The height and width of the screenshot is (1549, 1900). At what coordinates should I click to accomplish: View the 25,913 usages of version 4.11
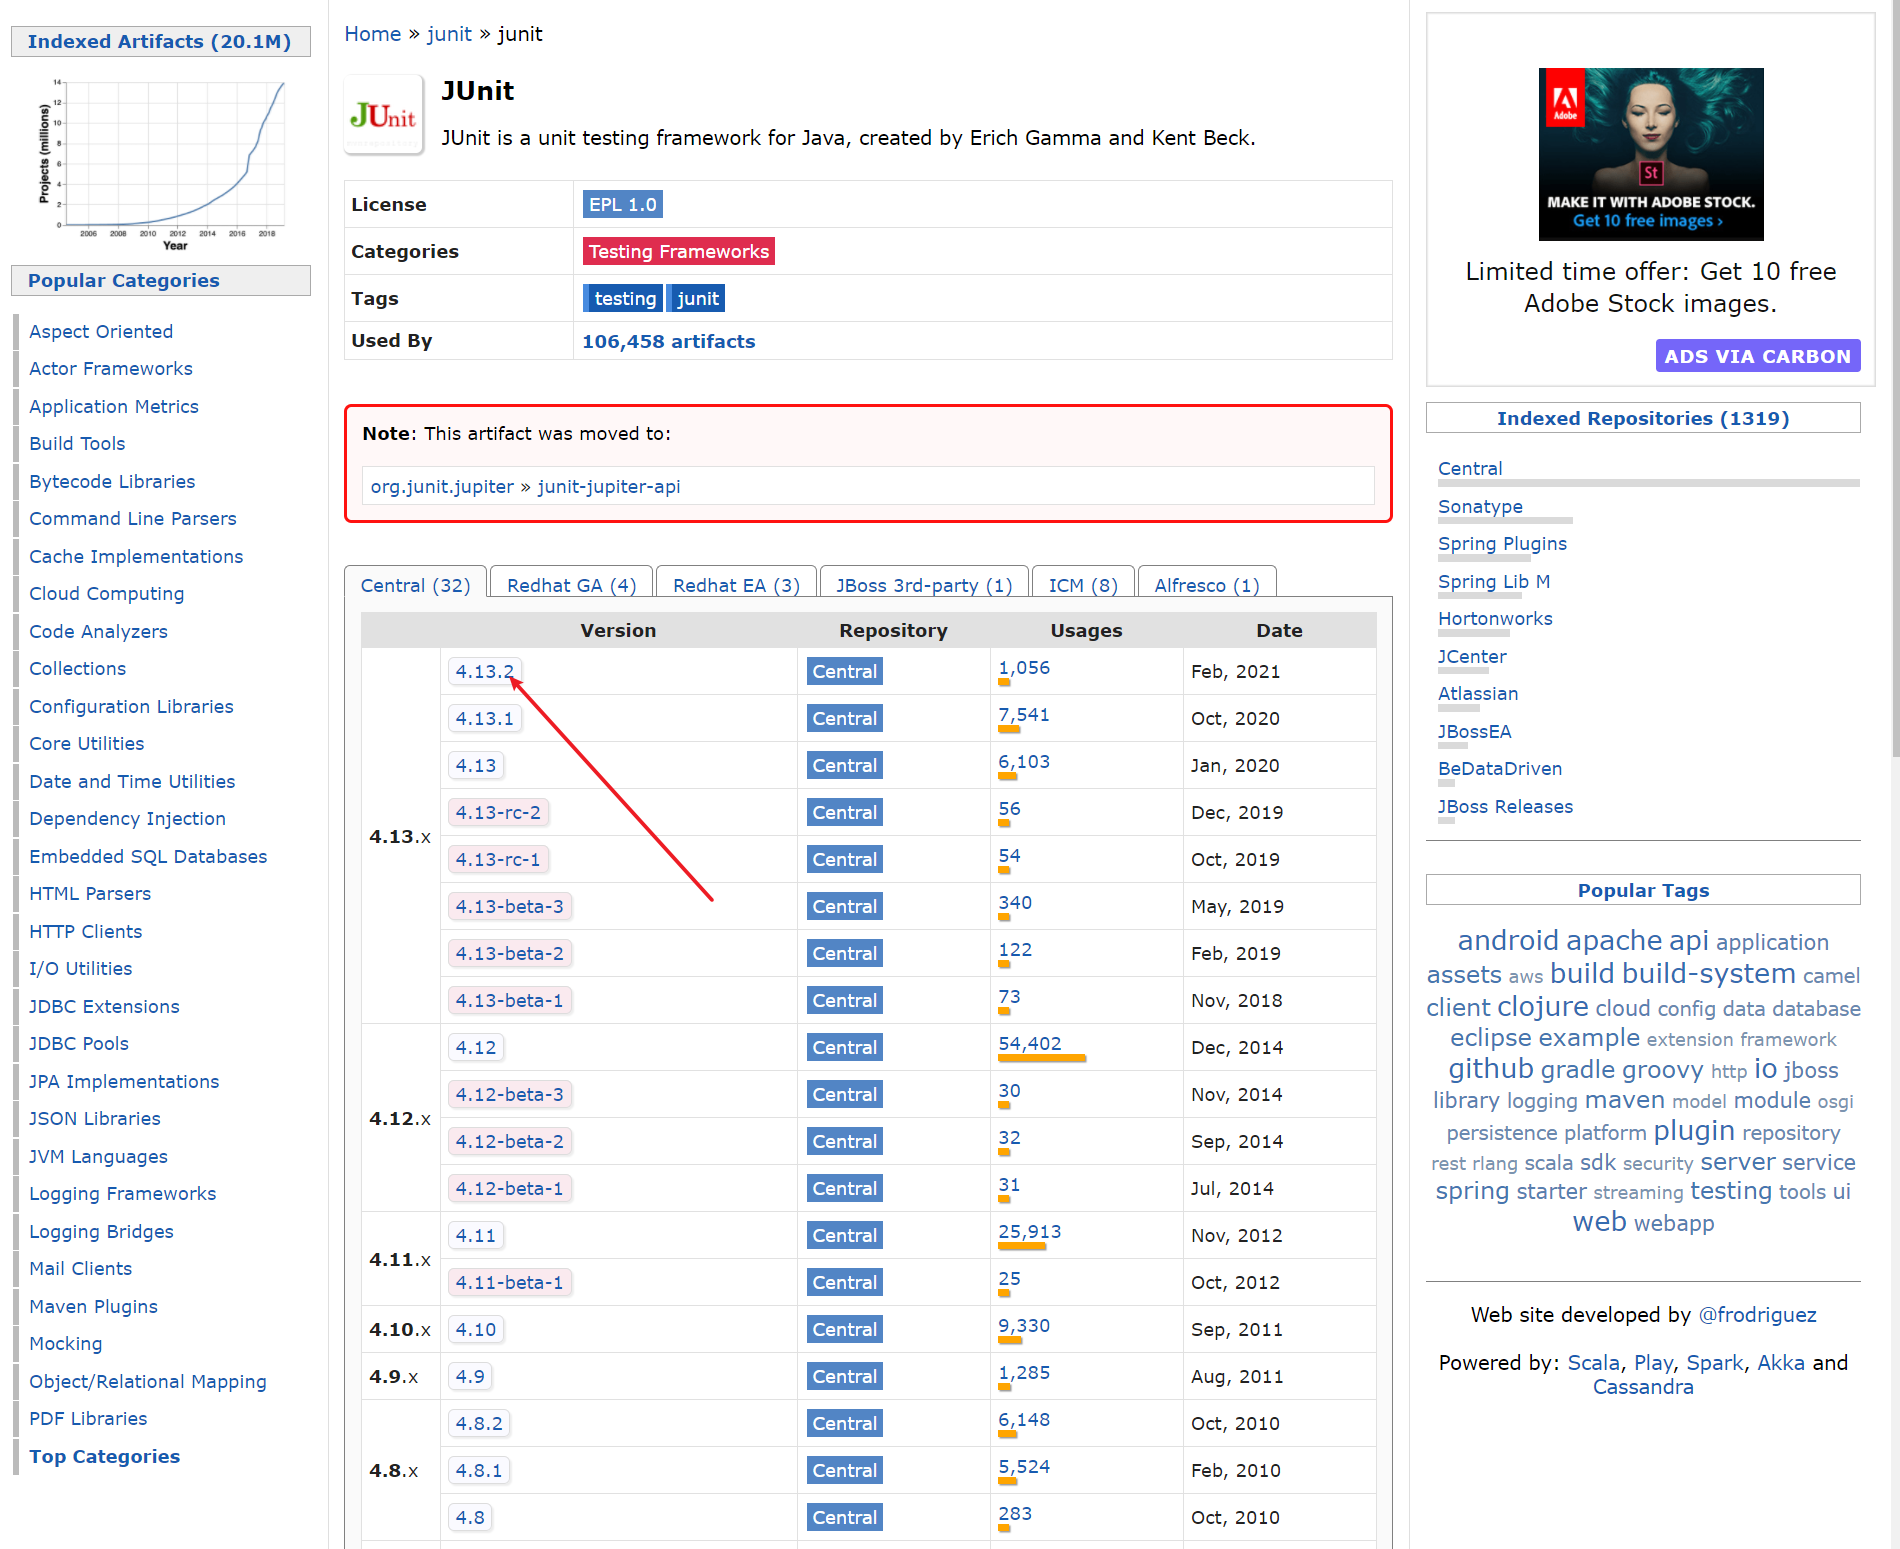tap(1030, 1231)
